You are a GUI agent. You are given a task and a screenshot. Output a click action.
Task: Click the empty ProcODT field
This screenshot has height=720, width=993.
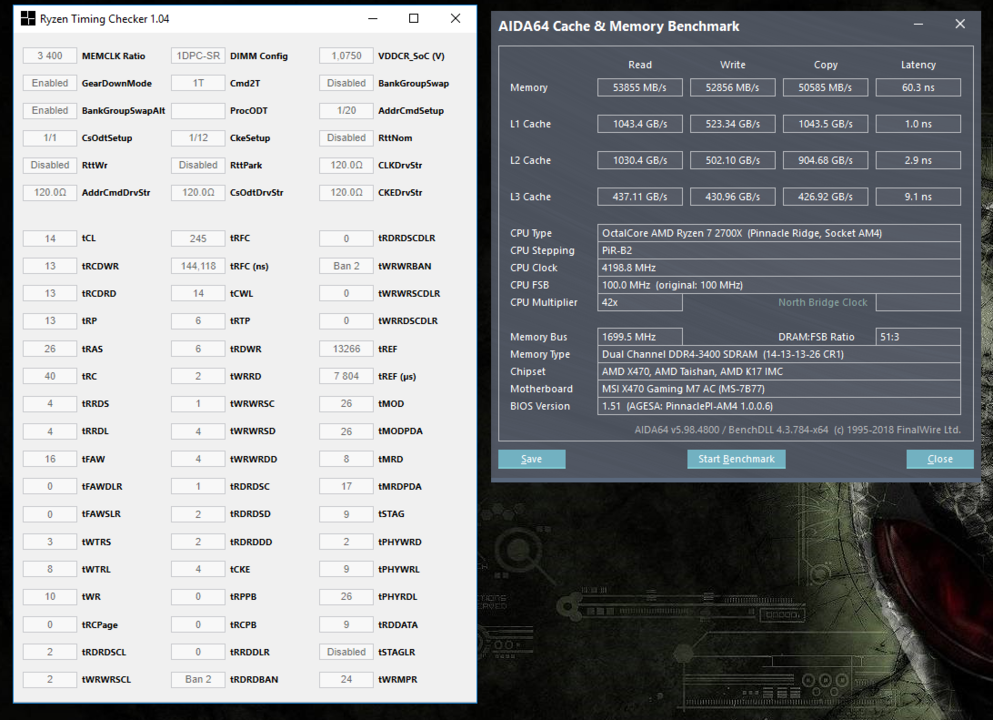click(x=198, y=110)
